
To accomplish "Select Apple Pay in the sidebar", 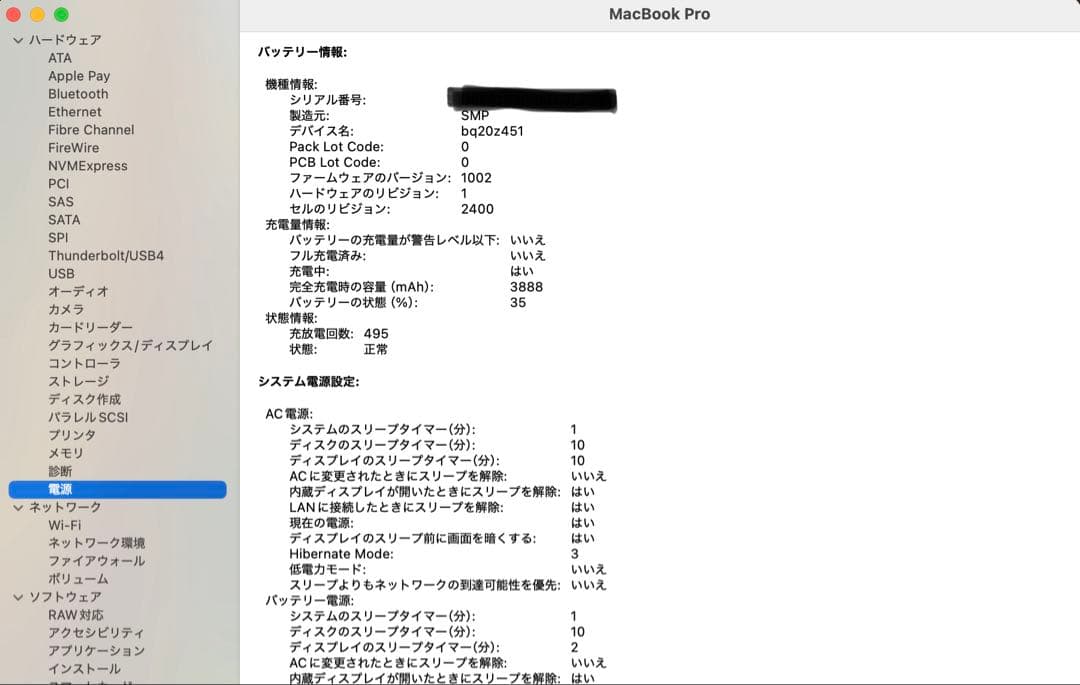I will pos(79,75).
